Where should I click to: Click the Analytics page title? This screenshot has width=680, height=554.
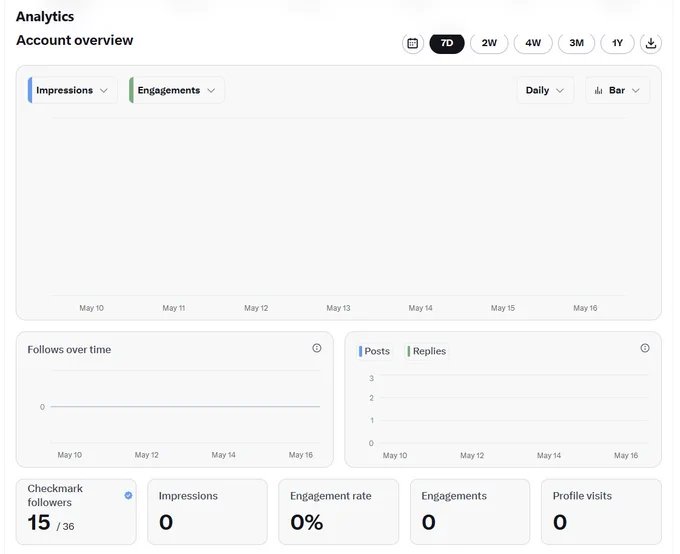pos(45,16)
